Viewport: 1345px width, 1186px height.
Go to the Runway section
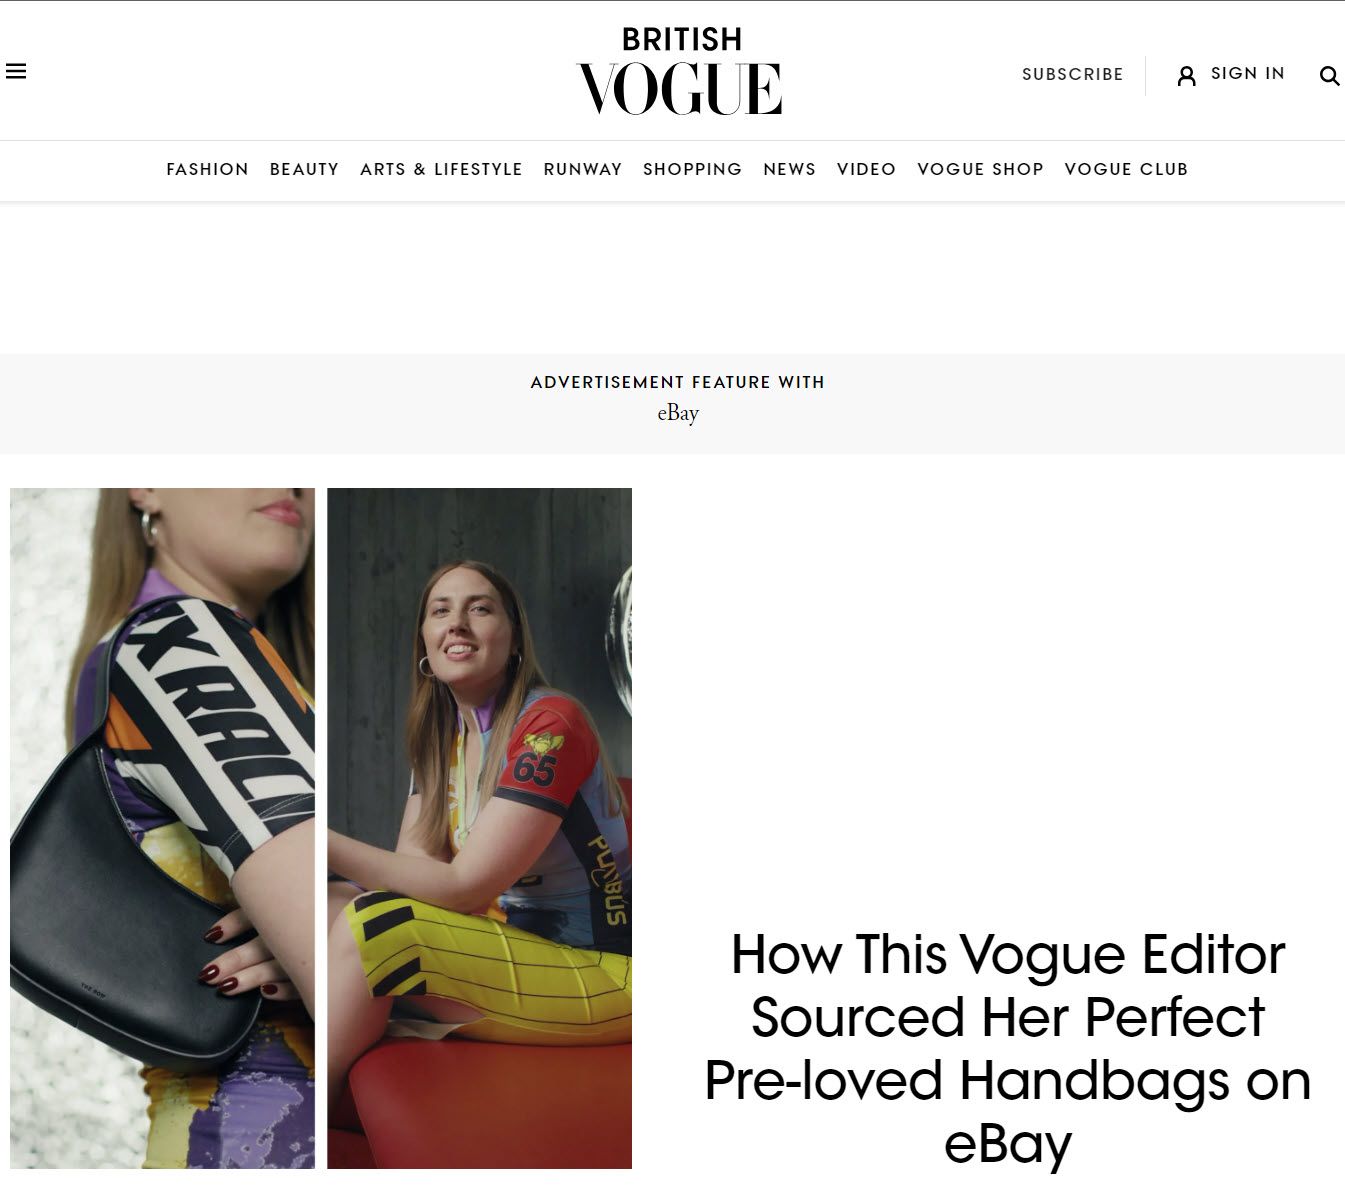pyautogui.click(x=583, y=169)
